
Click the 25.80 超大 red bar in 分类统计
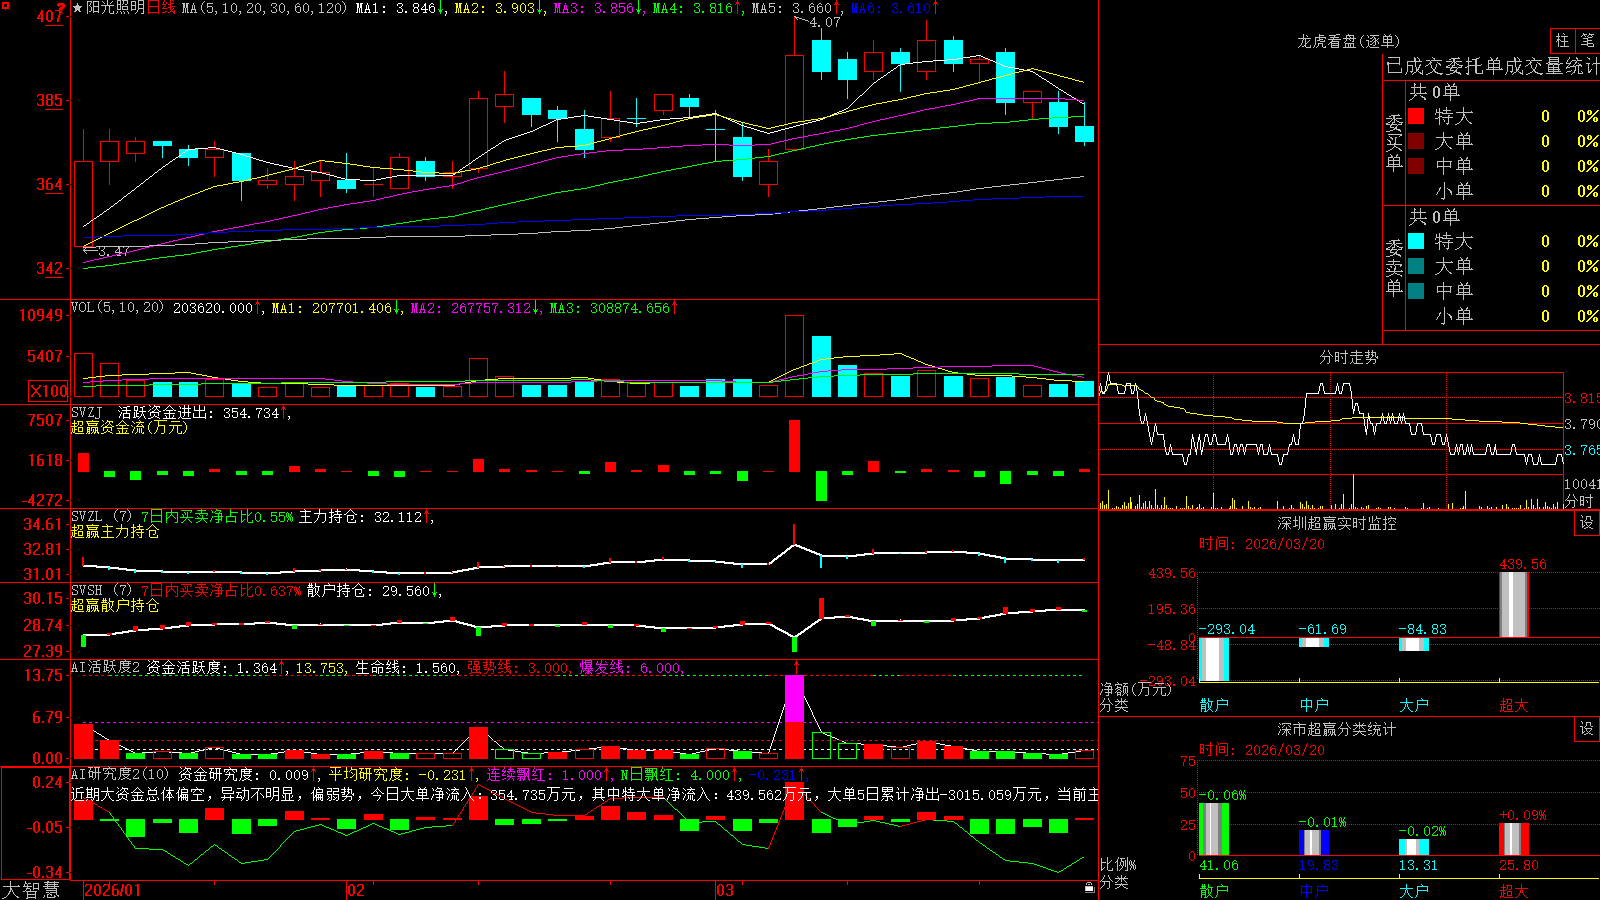(x=1514, y=839)
